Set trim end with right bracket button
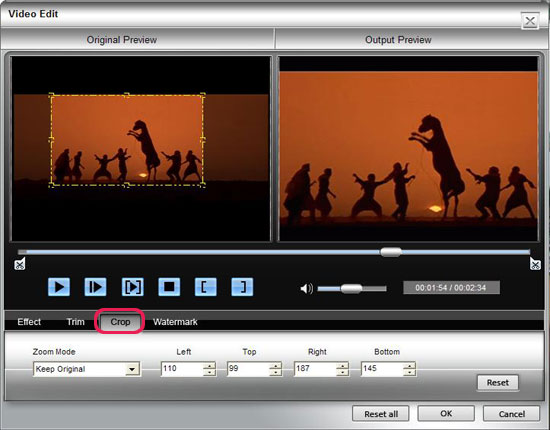550x430 pixels. click(242, 287)
